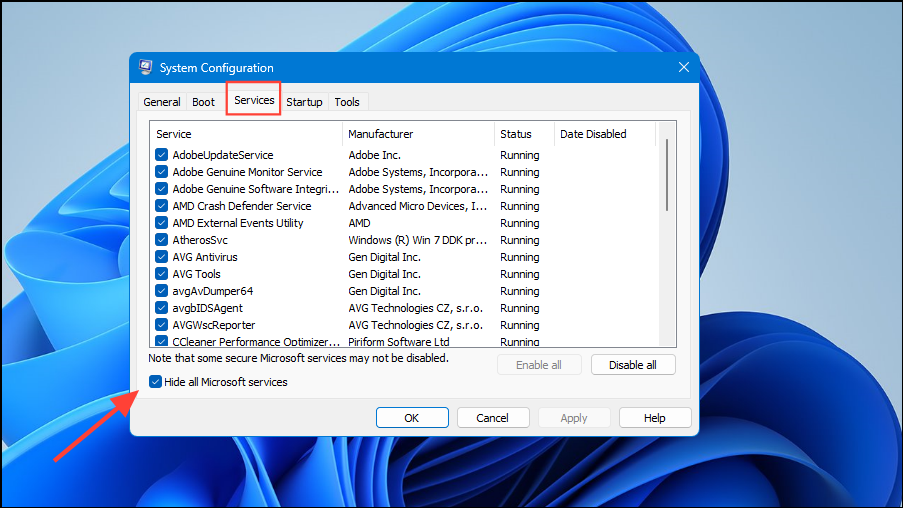Toggle the AtherosSvc checkbox

click(161, 240)
